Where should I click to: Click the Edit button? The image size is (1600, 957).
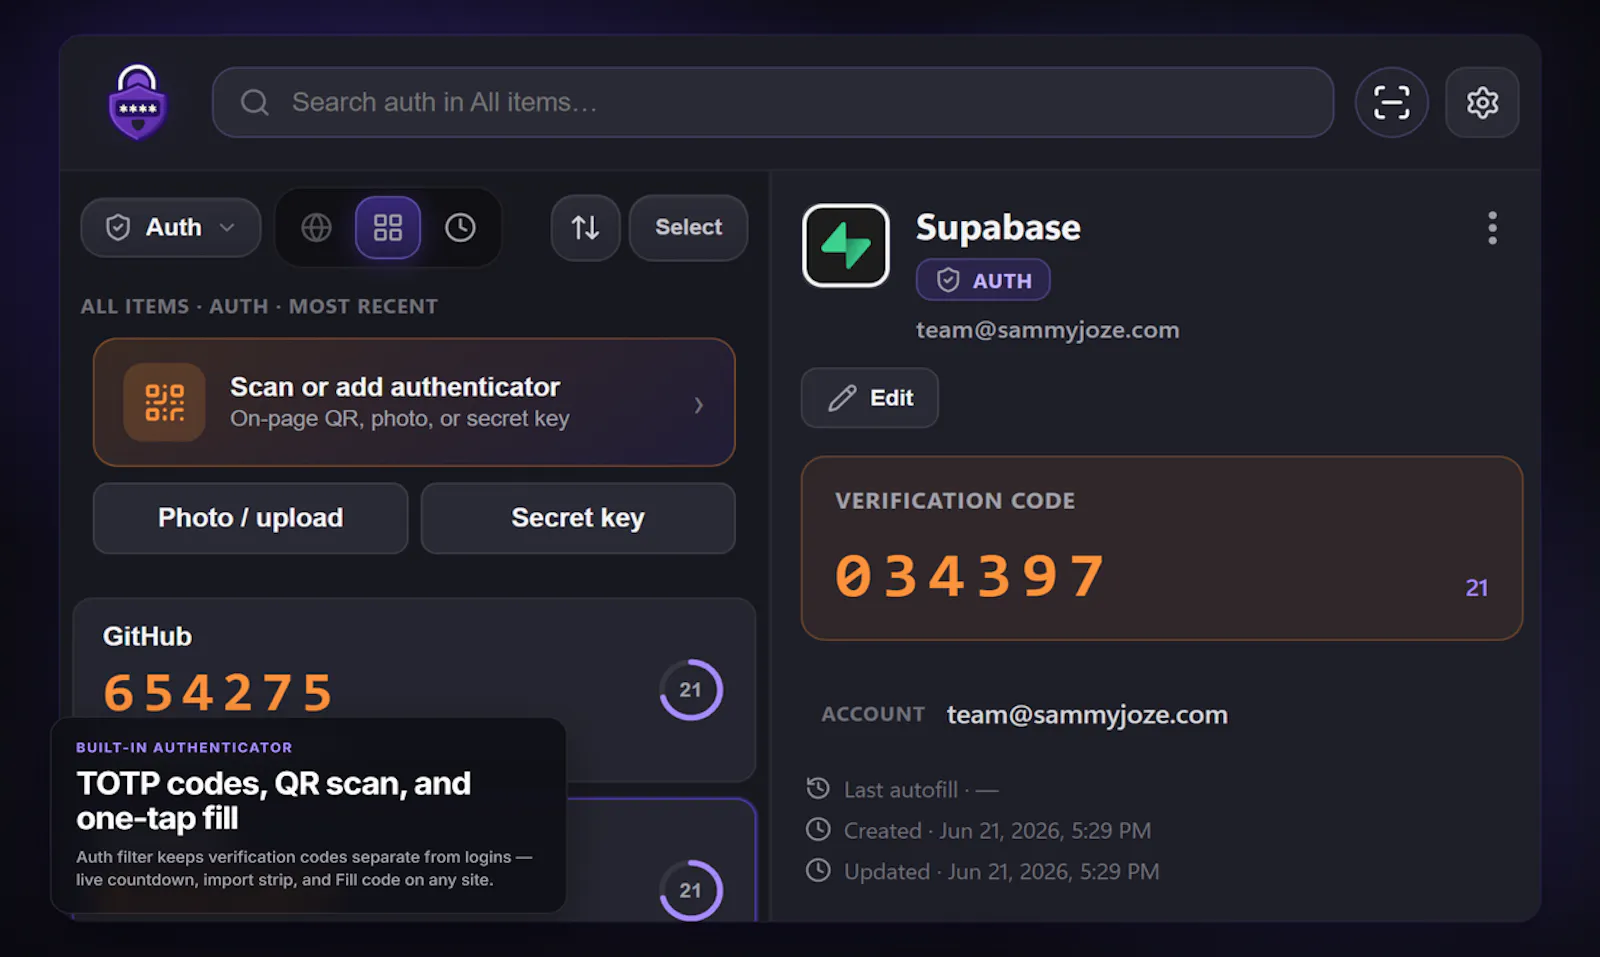(870, 398)
